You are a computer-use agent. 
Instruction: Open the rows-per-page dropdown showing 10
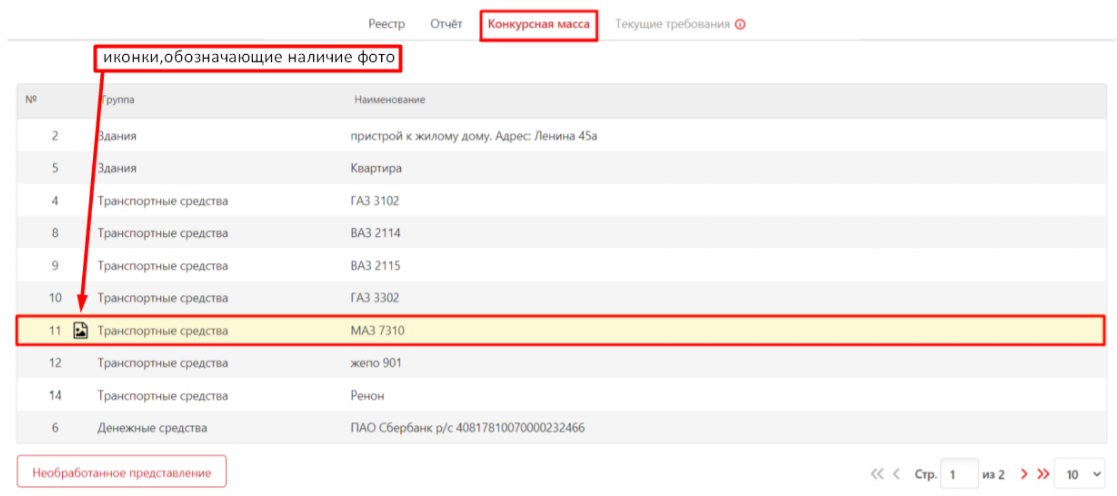coord(1079,474)
